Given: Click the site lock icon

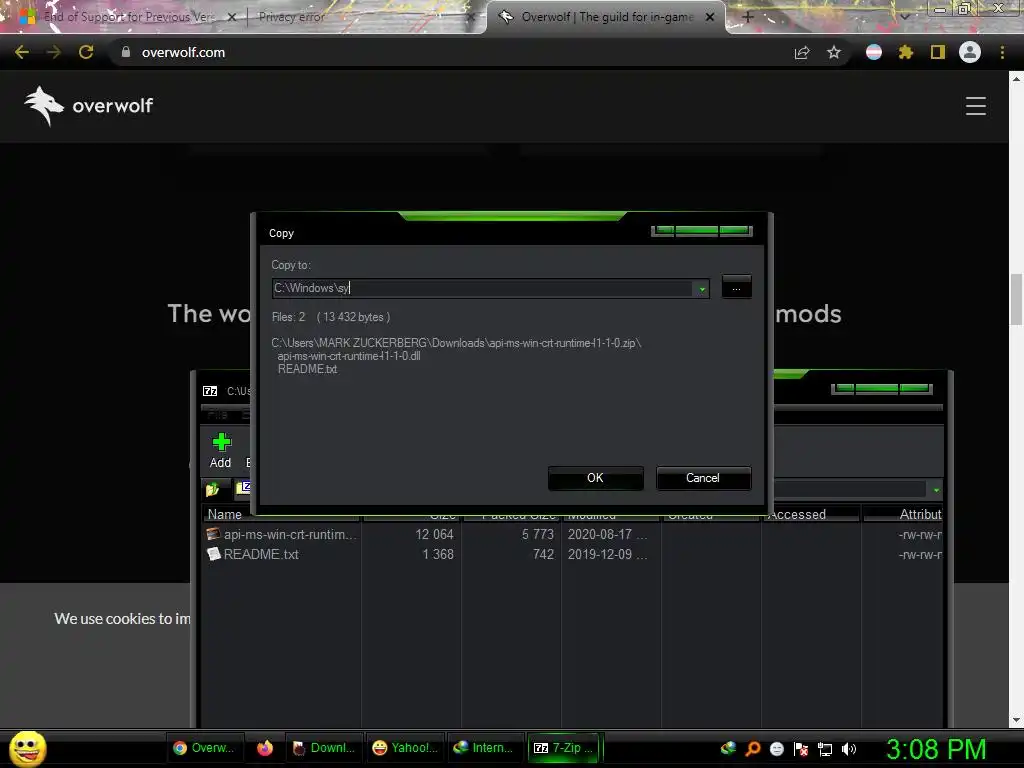Looking at the screenshot, I should pos(126,52).
